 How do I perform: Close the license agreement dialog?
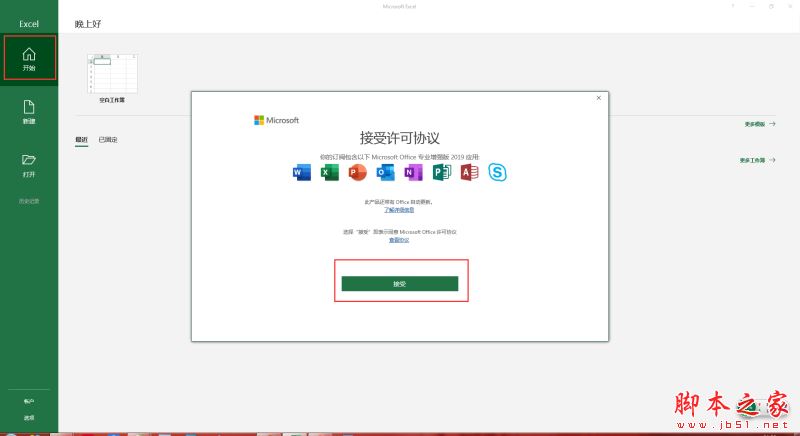(598, 98)
